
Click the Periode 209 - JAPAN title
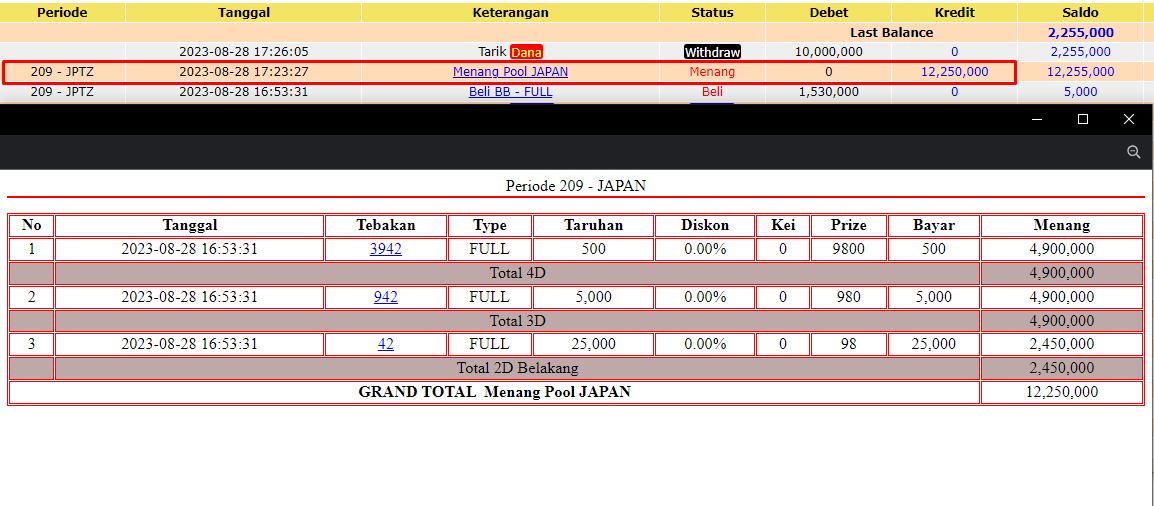click(576, 185)
